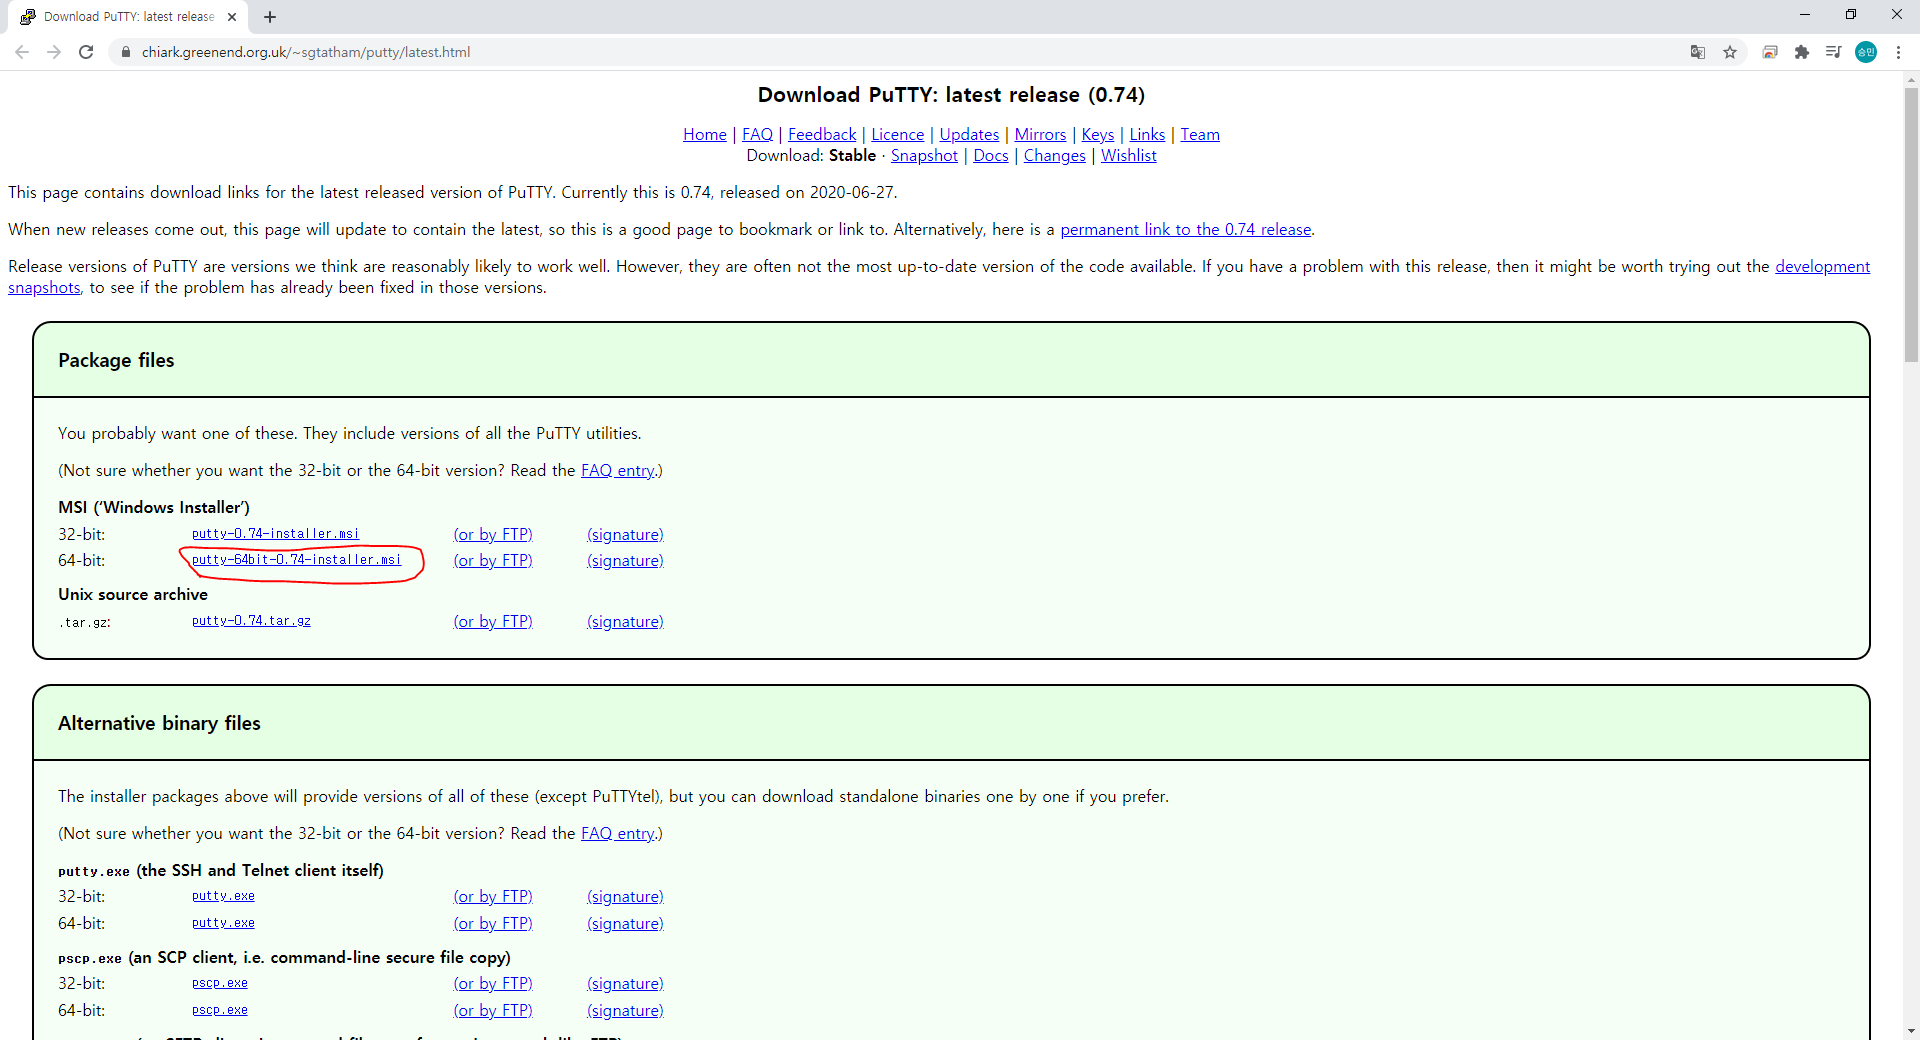
Task: Reload the PuTTY download page
Action: [86, 52]
